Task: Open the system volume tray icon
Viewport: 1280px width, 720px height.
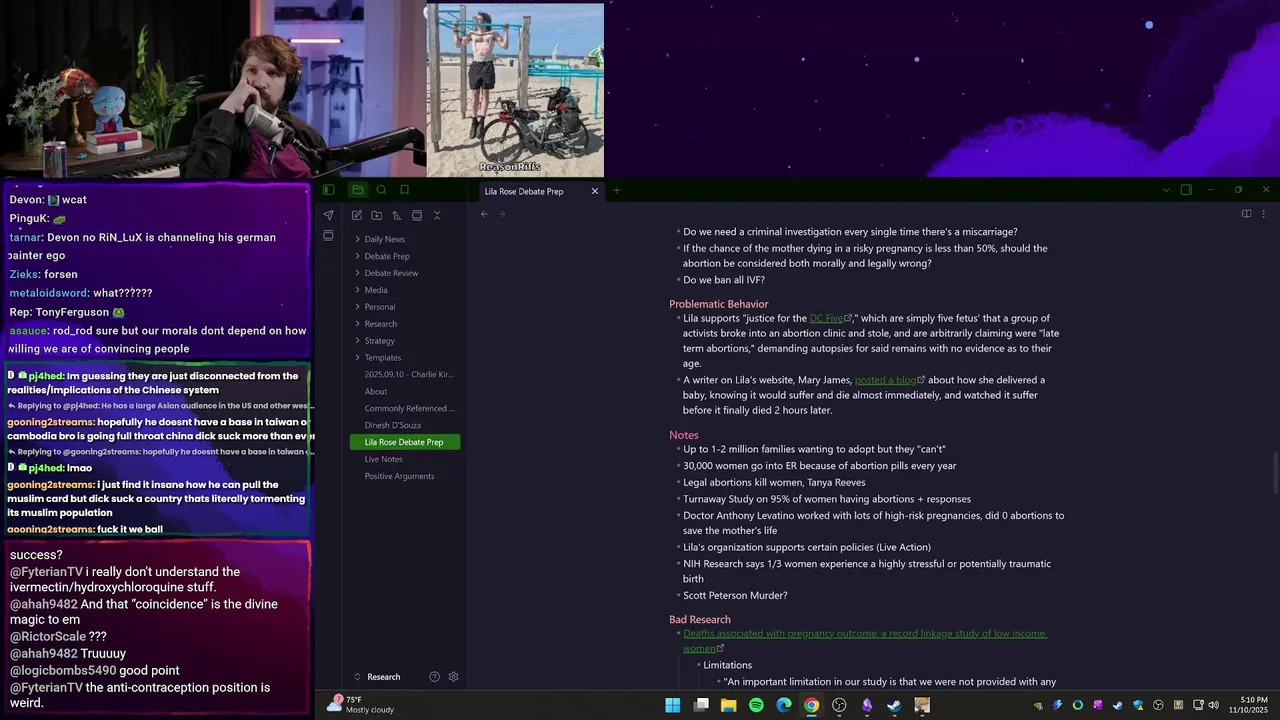Action: click(x=1214, y=705)
